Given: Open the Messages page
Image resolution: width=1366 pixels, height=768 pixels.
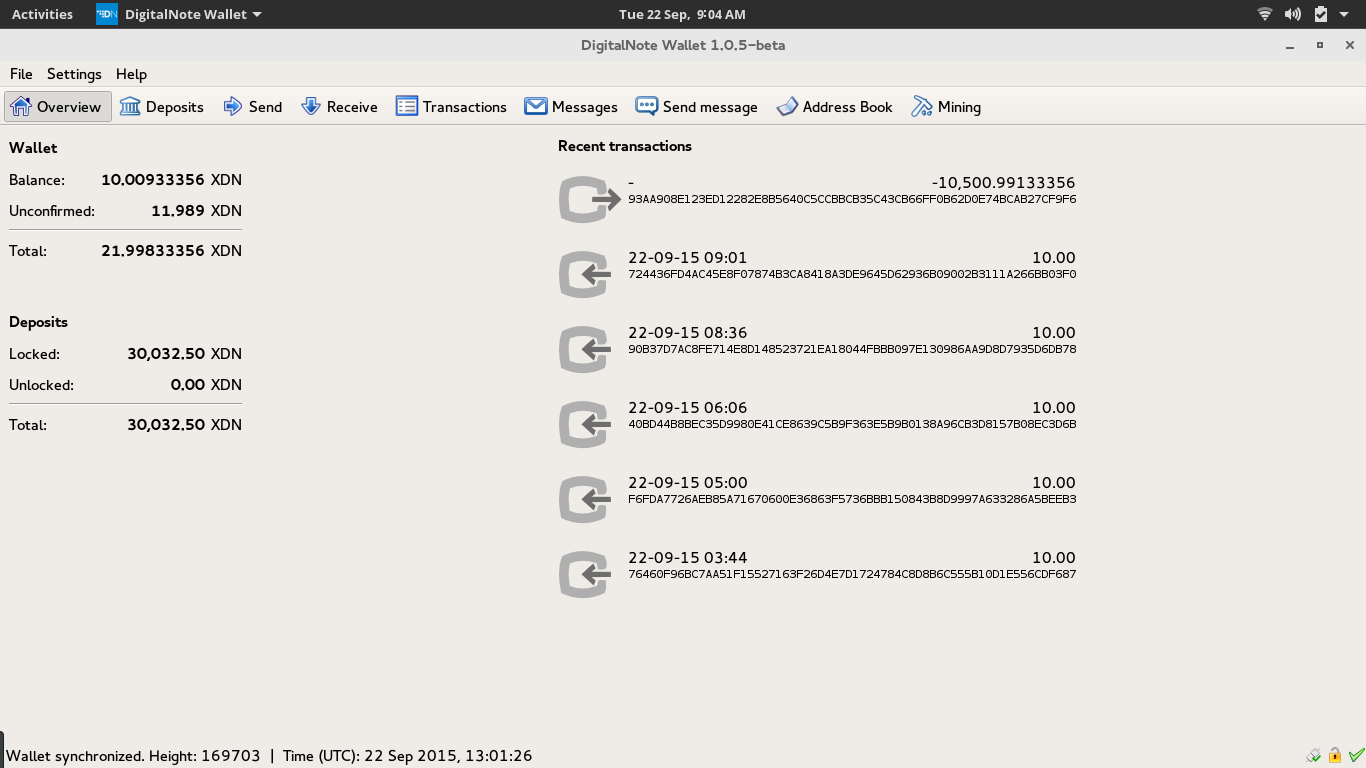Looking at the screenshot, I should click(571, 107).
